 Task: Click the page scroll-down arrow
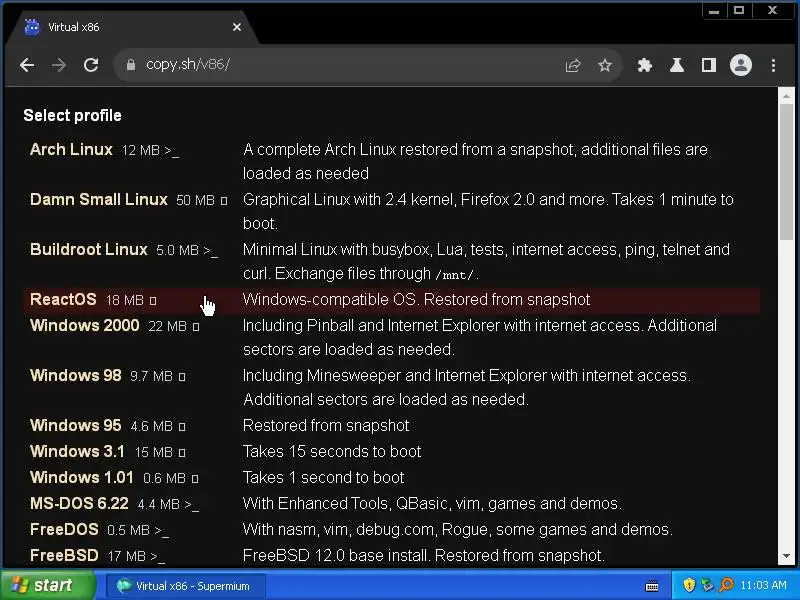[786, 556]
